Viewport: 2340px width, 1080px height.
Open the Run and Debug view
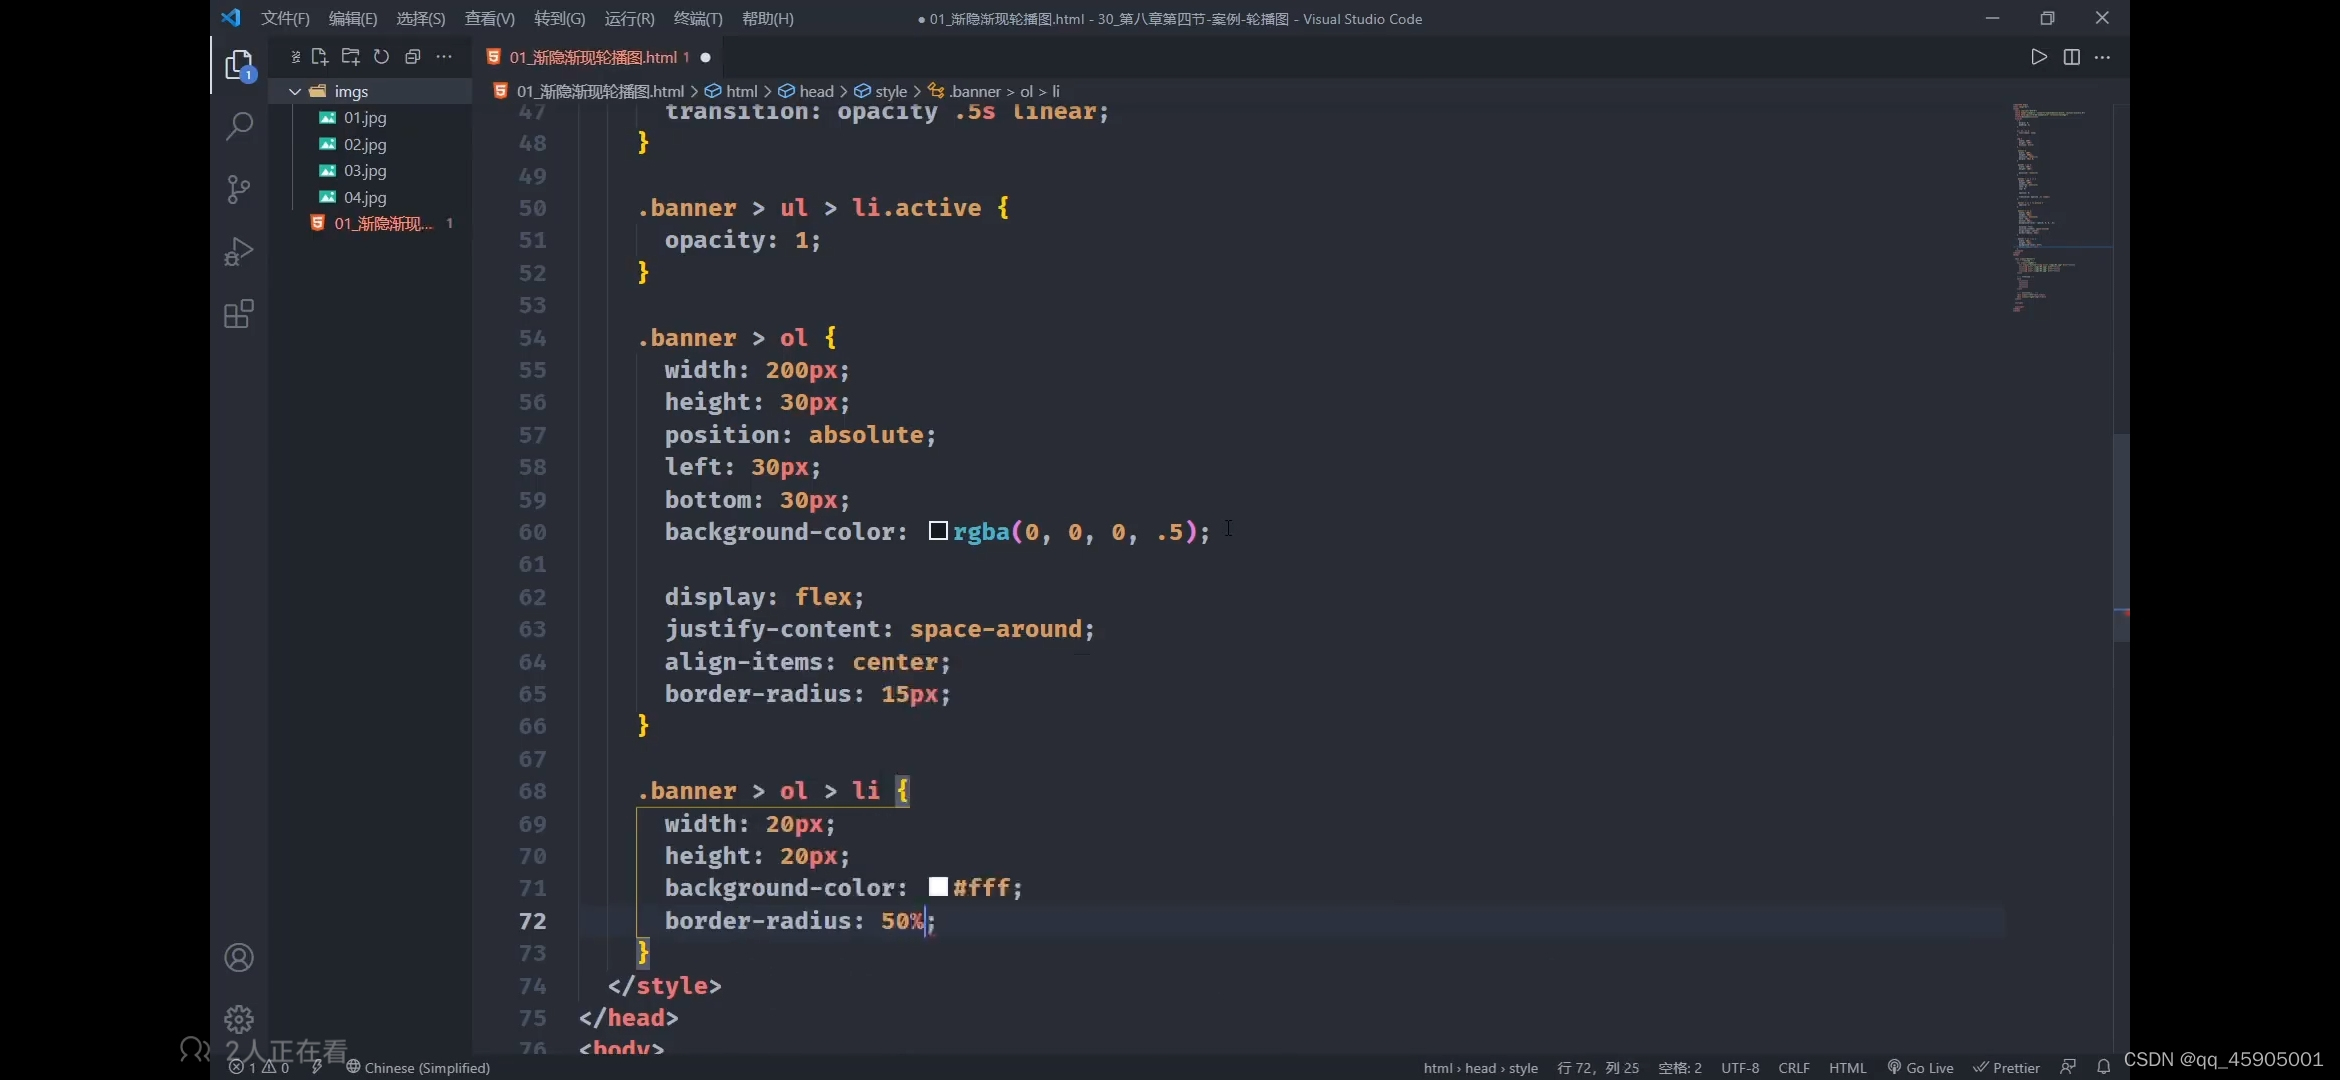tap(239, 252)
